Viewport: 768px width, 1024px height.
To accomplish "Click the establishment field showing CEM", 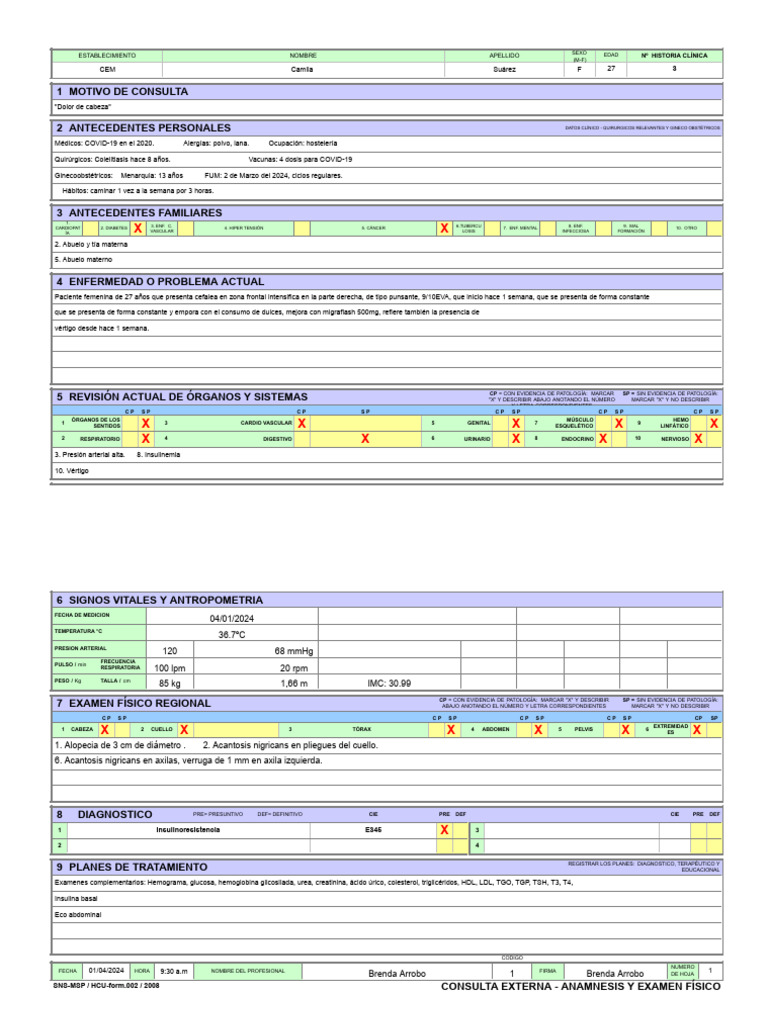I will point(107,69).
